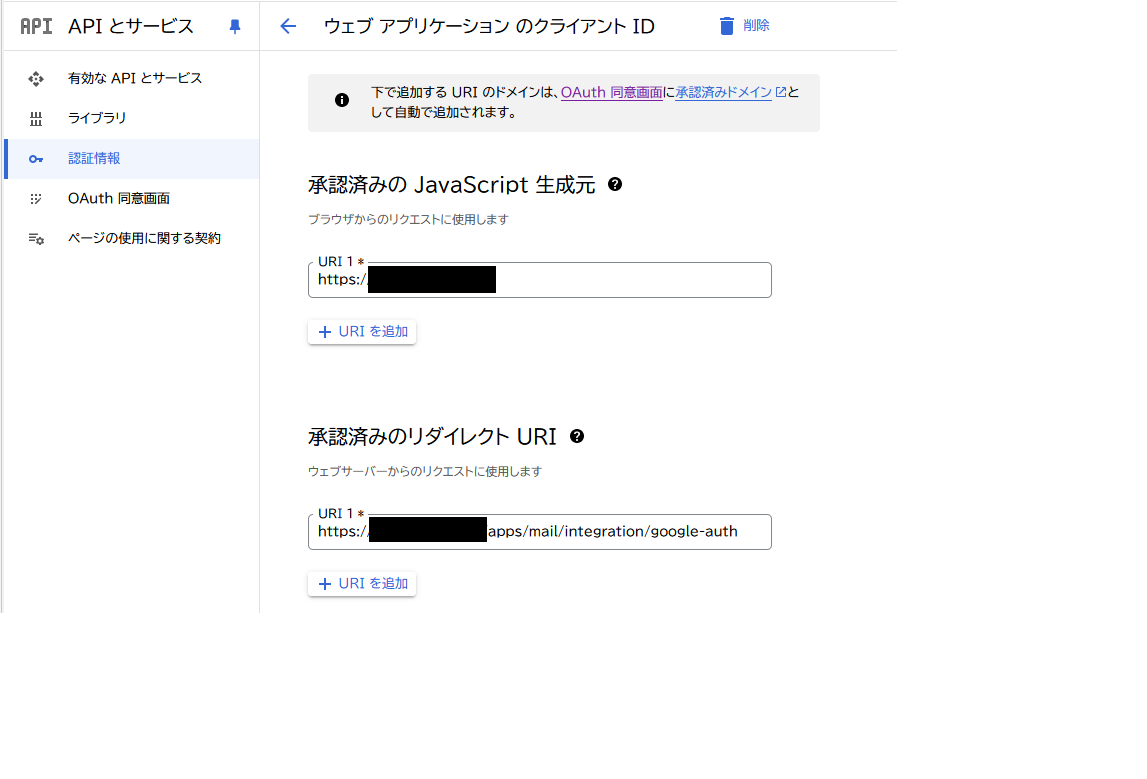Click the OAuth 同意画面 sidebar icon
This screenshot has height=779, width=1147.
coord(36,199)
